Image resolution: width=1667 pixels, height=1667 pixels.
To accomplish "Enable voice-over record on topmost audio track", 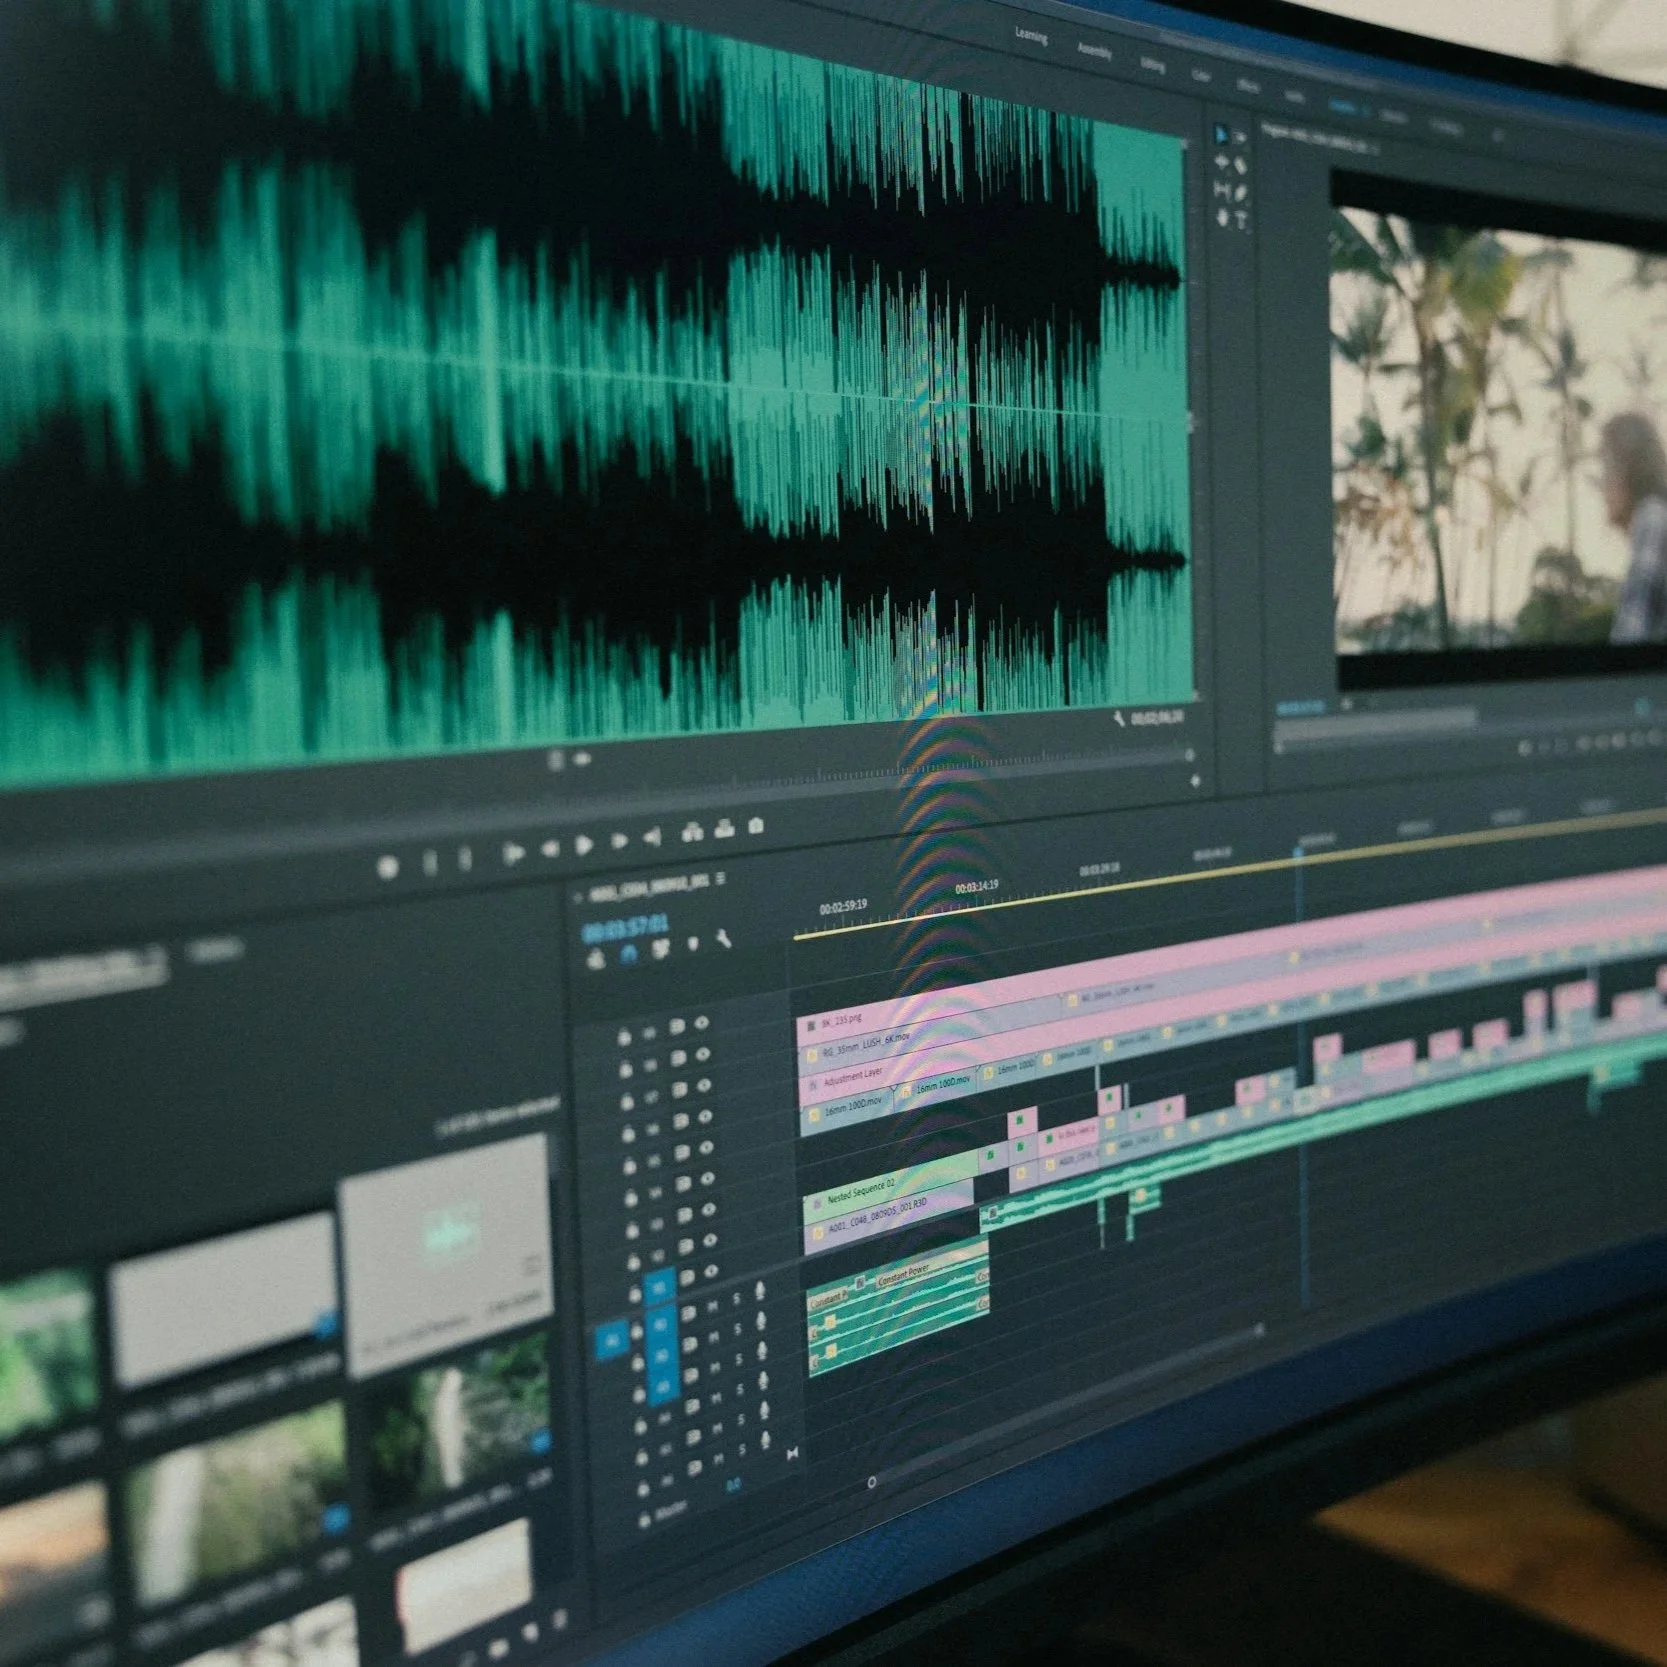I will click(x=760, y=1290).
